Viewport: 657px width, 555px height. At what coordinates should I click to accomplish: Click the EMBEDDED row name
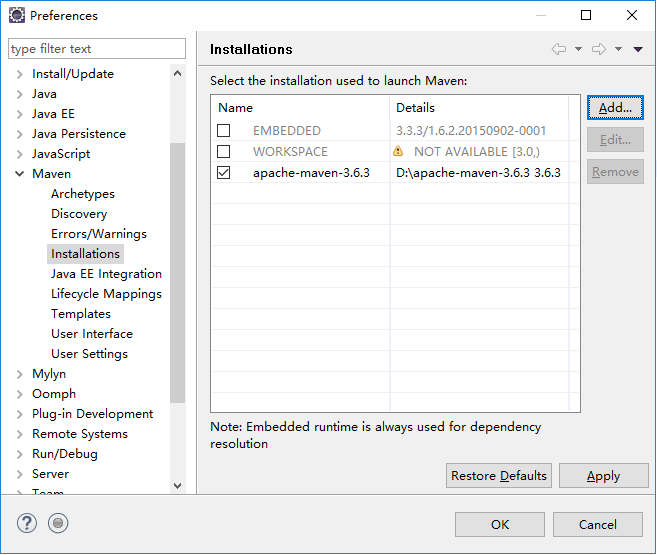[x=287, y=131]
